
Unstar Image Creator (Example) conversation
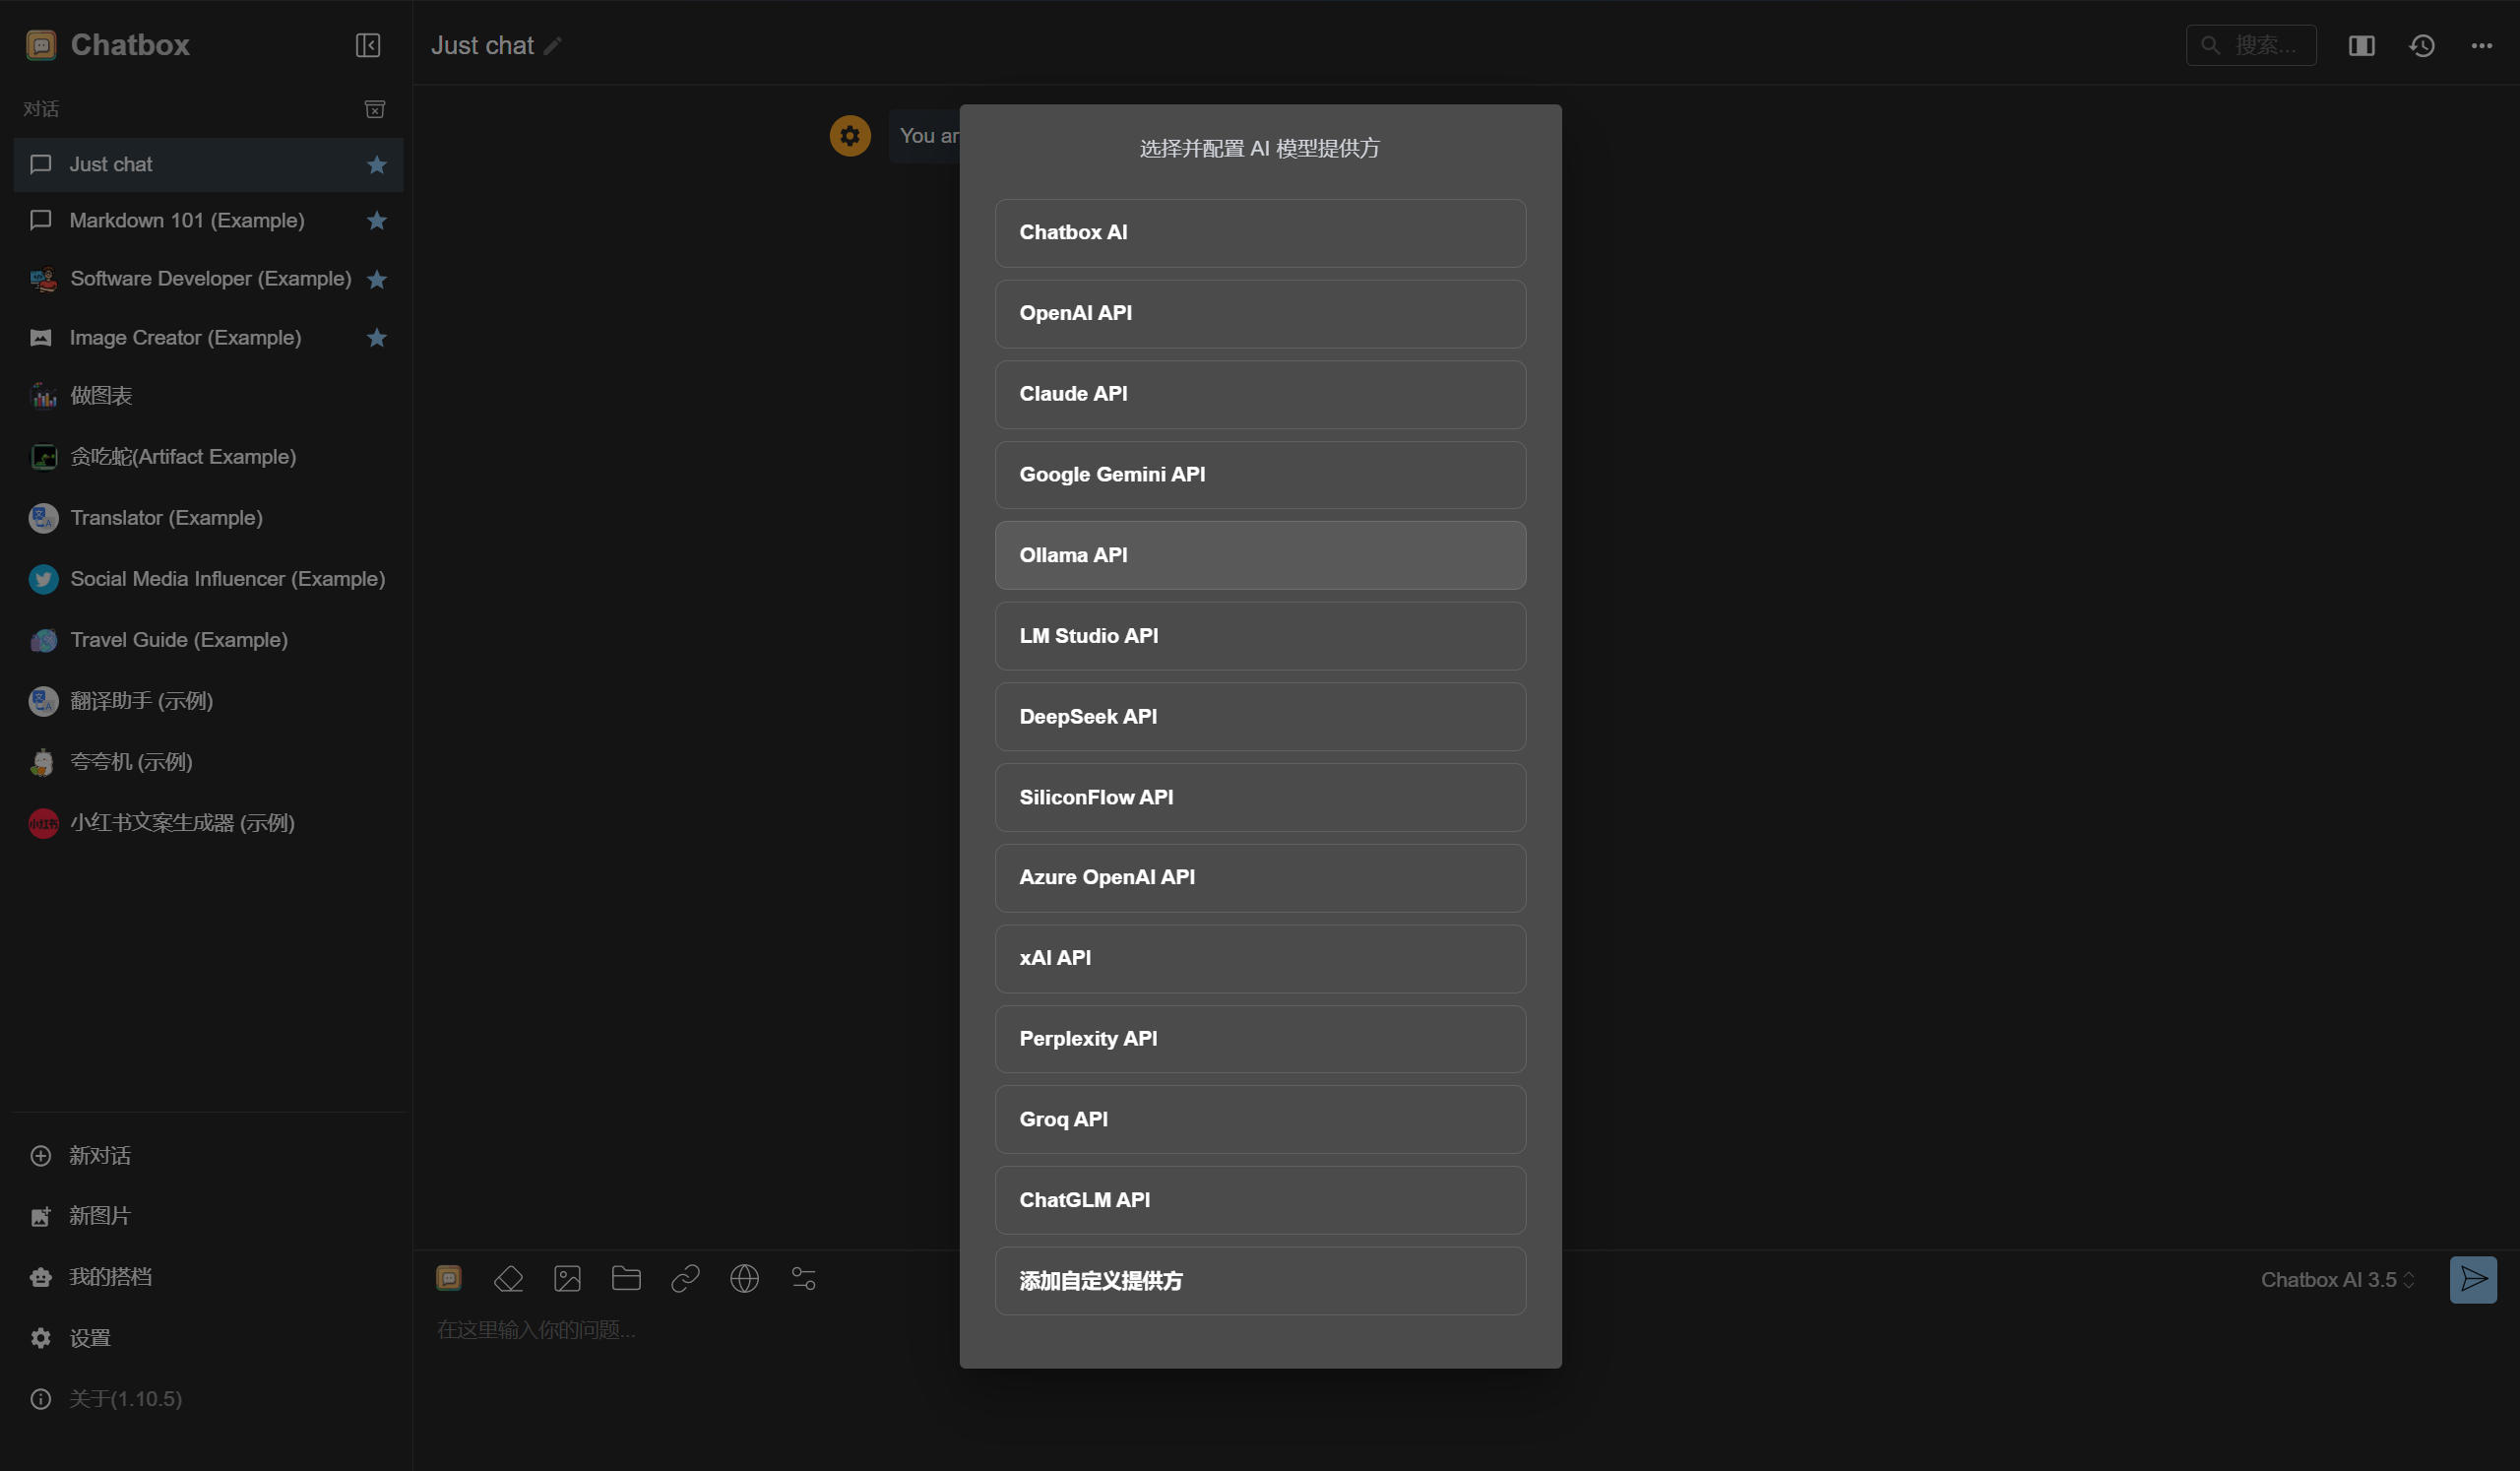pos(376,338)
